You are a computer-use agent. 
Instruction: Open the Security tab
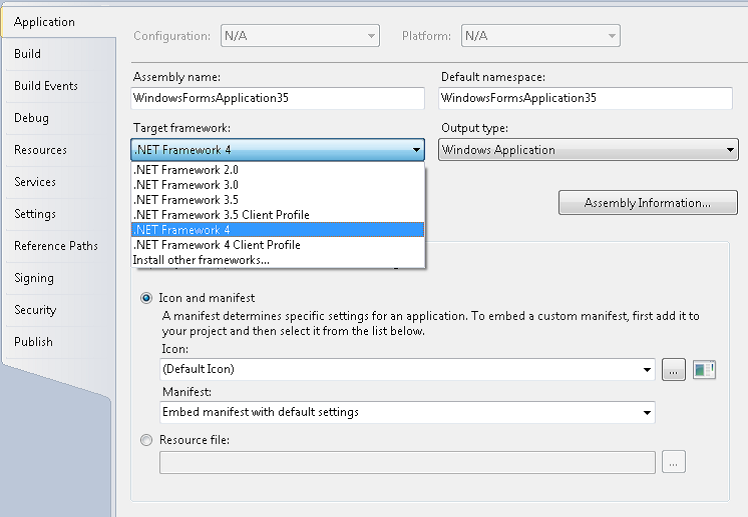(x=58, y=310)
